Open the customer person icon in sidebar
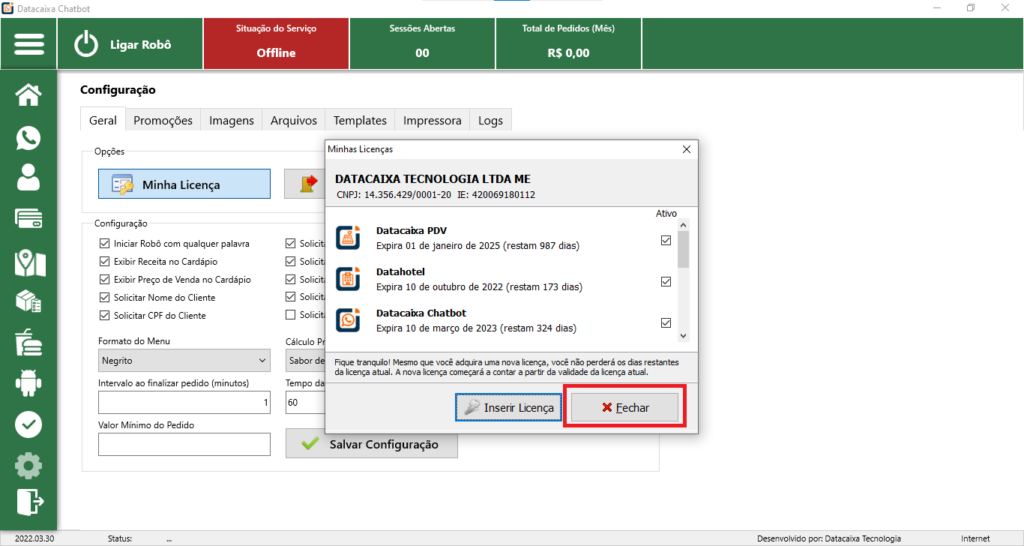Image resolution: width=1024 pixels, height=546 pixels. point(29,178)
